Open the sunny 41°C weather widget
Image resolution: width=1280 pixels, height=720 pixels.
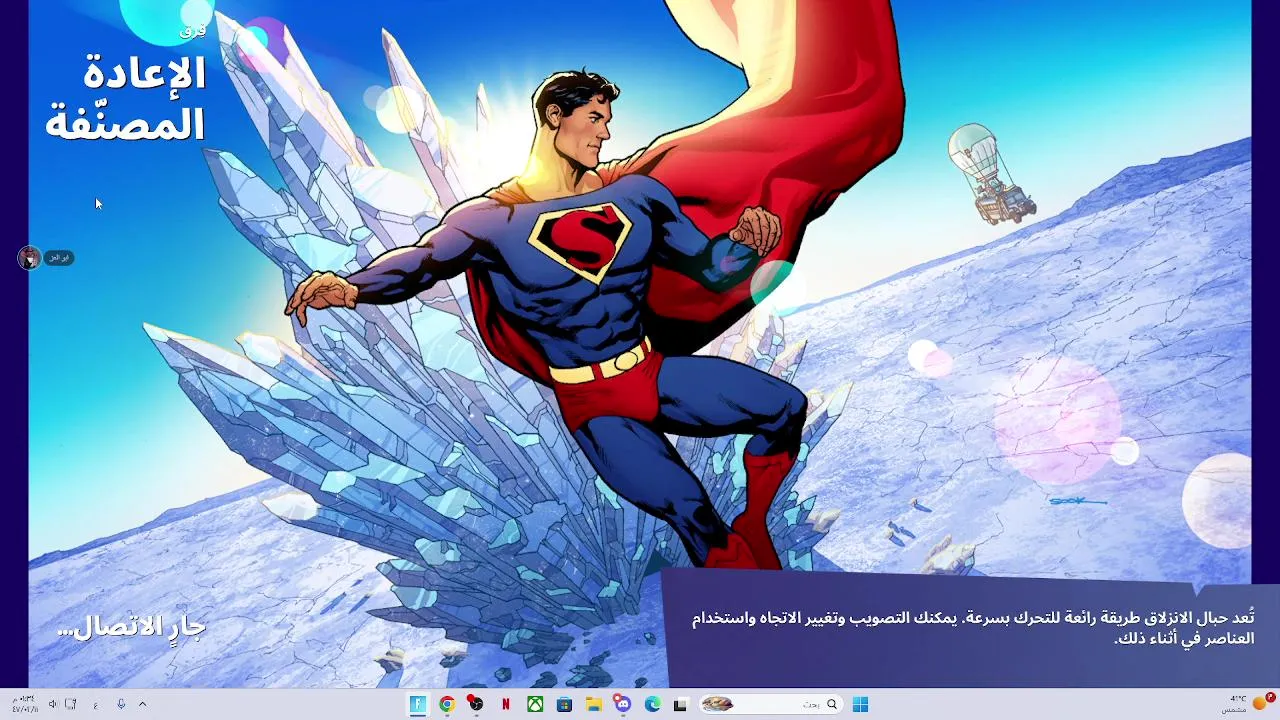tap(1247, 704)
